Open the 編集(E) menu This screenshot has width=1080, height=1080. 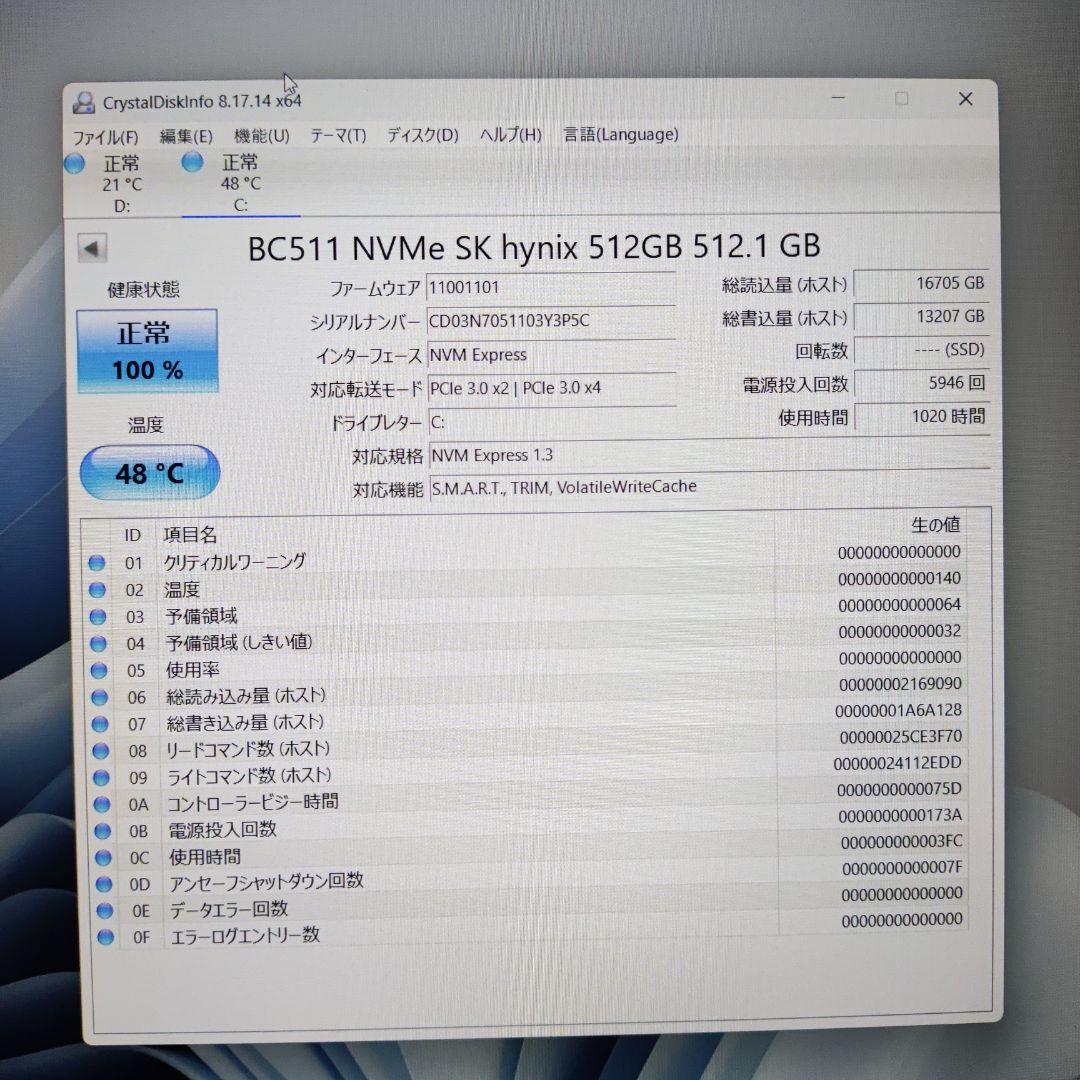click(x=186, y=136)
